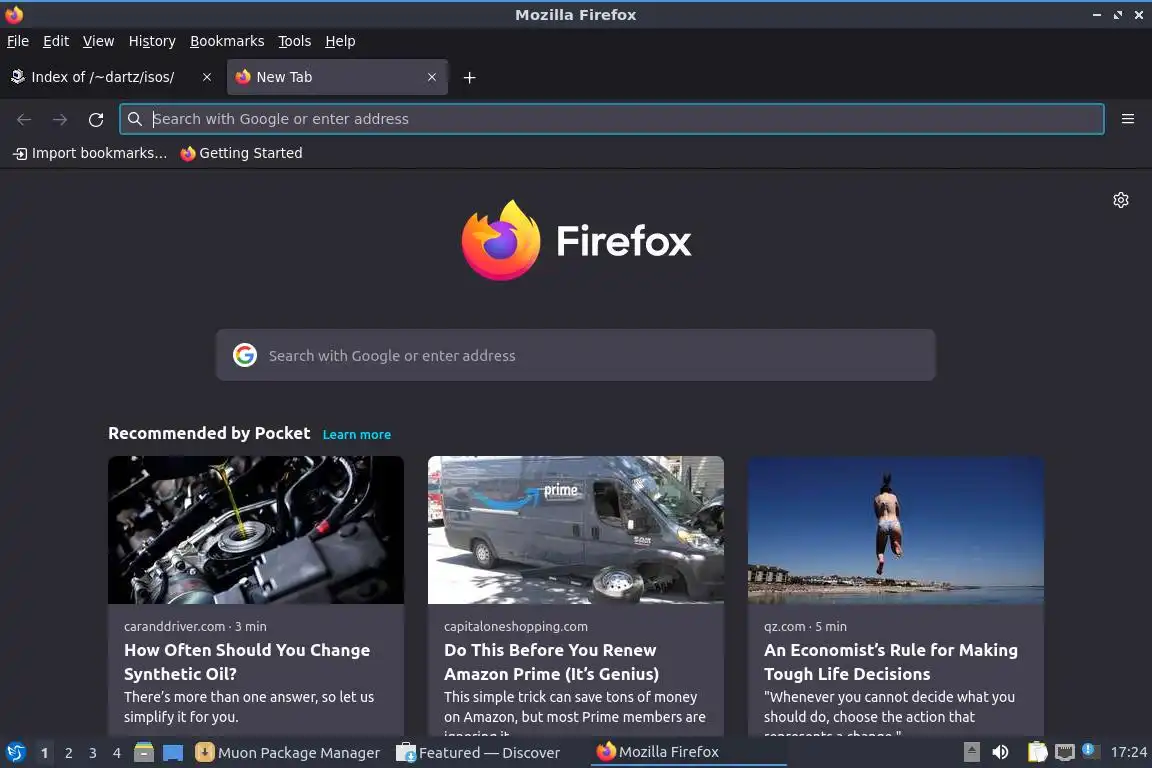
Task: Click the forward navigation arrow
Action: coord(60,119)
